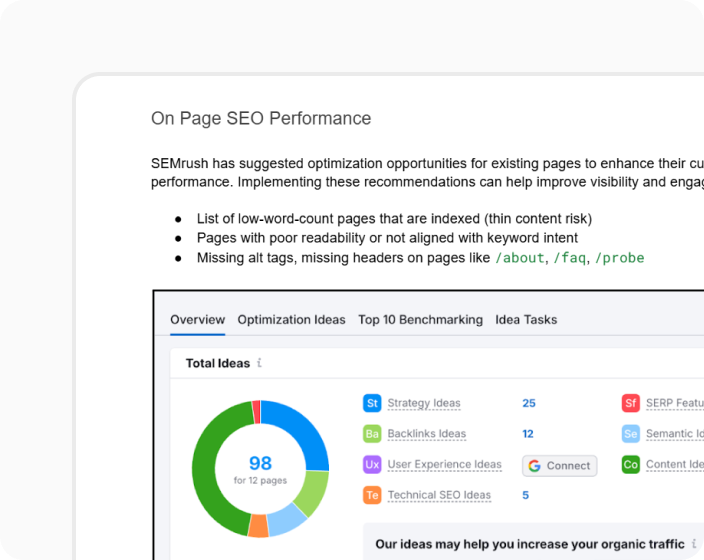Viewport: 704px width, 560px height.
Task: Click the red donut chart segment
Action: point(256,412)
